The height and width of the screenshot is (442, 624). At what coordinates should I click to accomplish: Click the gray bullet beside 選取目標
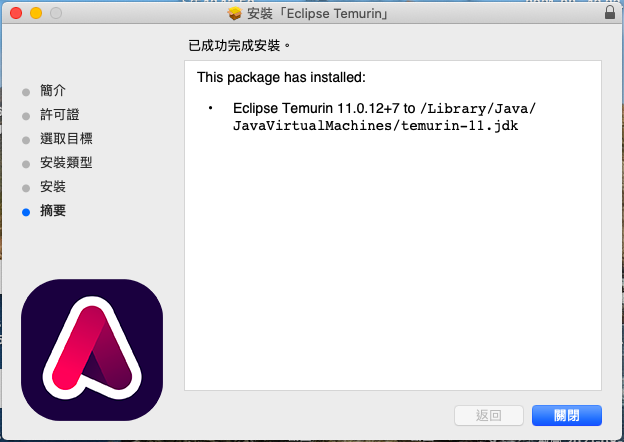[x=26, y=140]
